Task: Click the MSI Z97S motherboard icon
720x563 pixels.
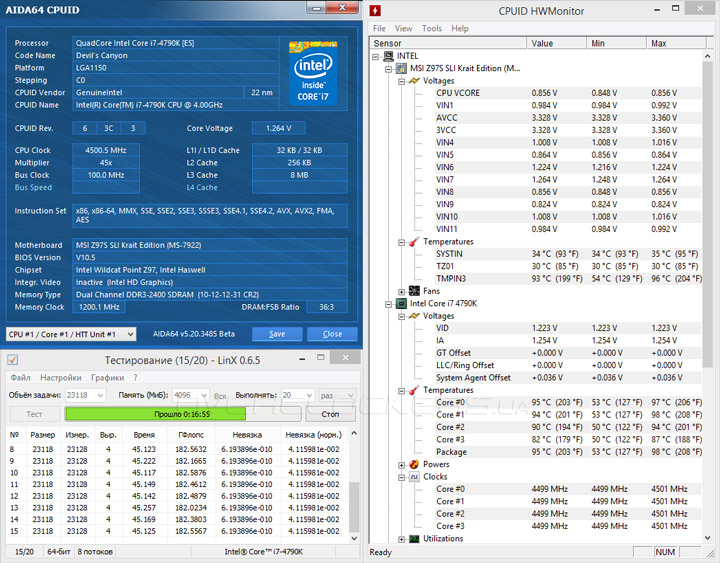Action: coord(402,68)
